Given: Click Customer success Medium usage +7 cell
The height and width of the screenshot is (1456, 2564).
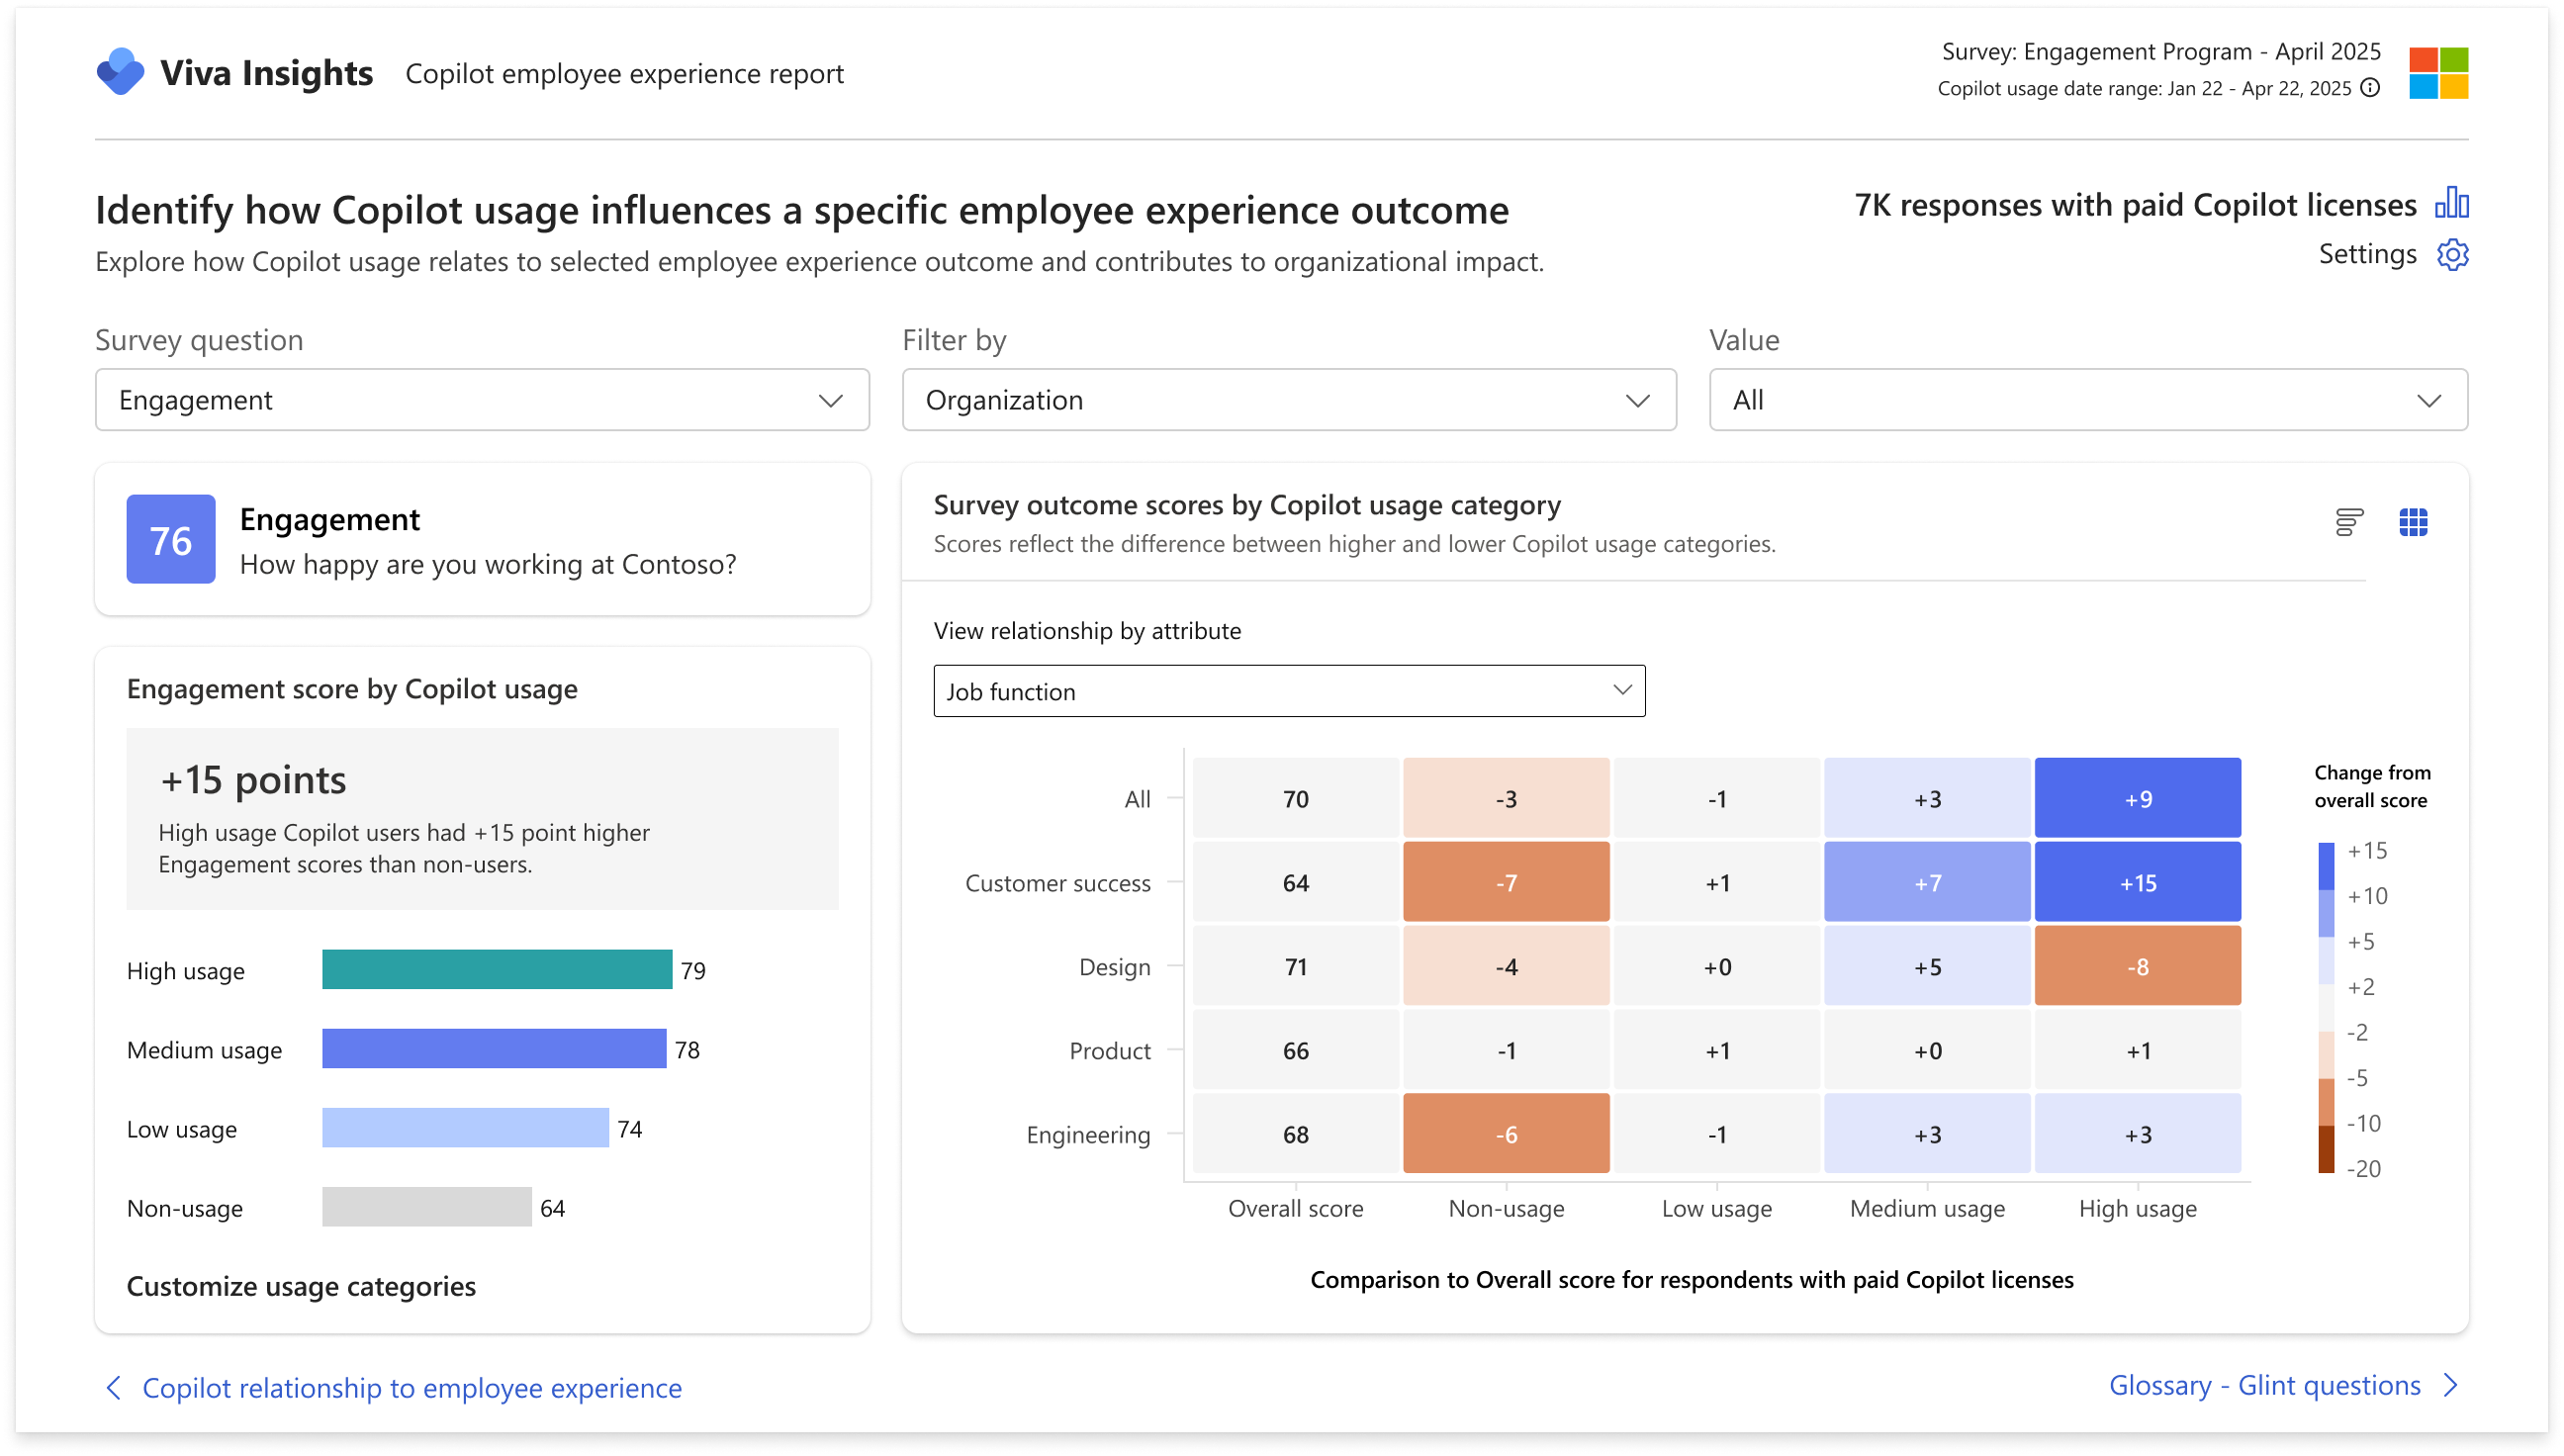Looking at the screenshot, I should coord(1927,882).
